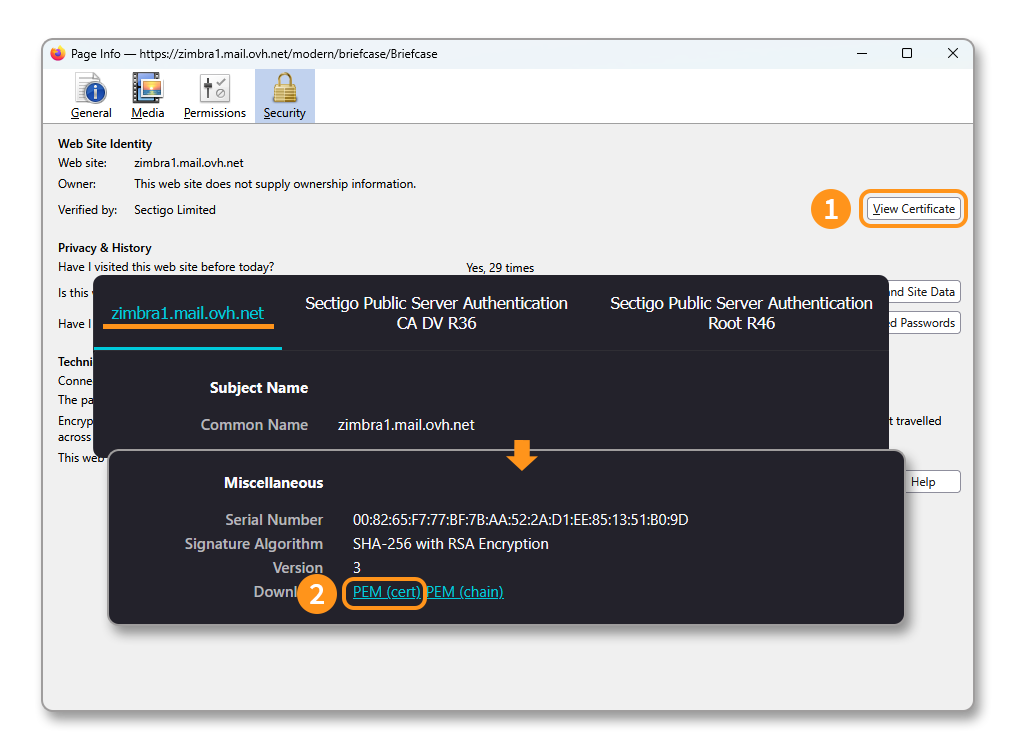Click the orange step 2 badge
Viewport: 1013px width, 754px height.
[x=317, y=594]
